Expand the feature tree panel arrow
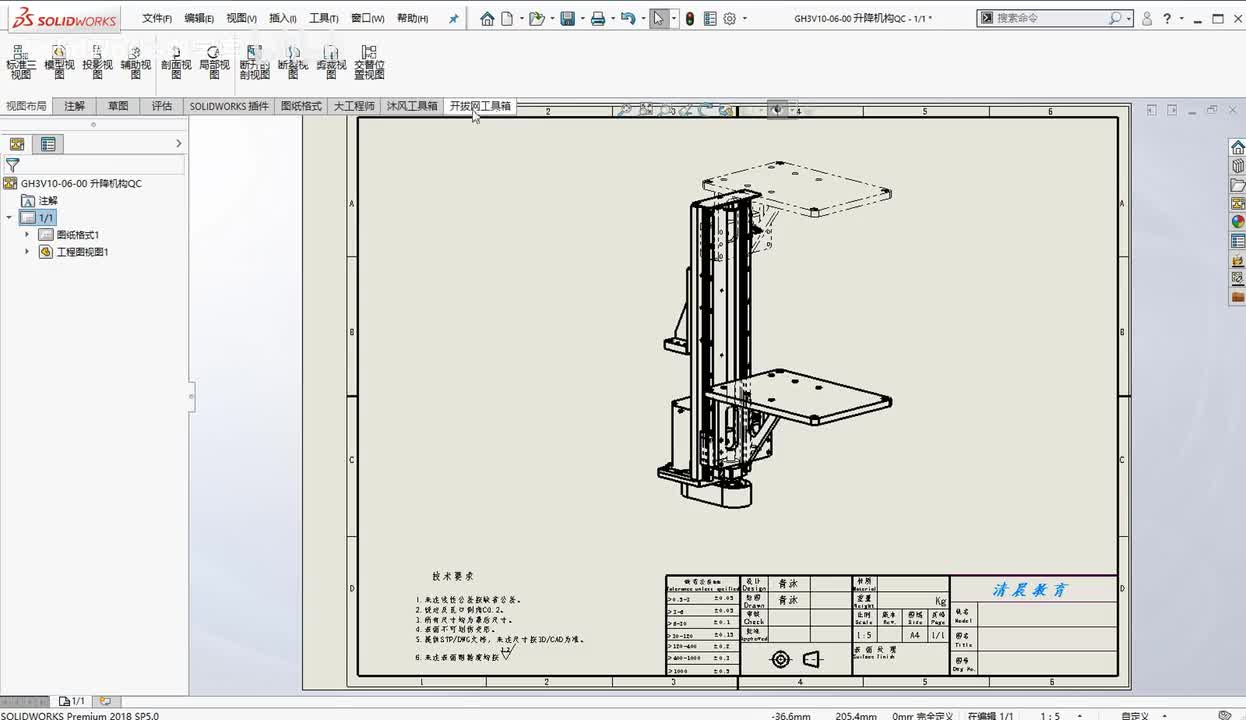The width and height of the screenshot is (1246, 720). pos(179,144)
